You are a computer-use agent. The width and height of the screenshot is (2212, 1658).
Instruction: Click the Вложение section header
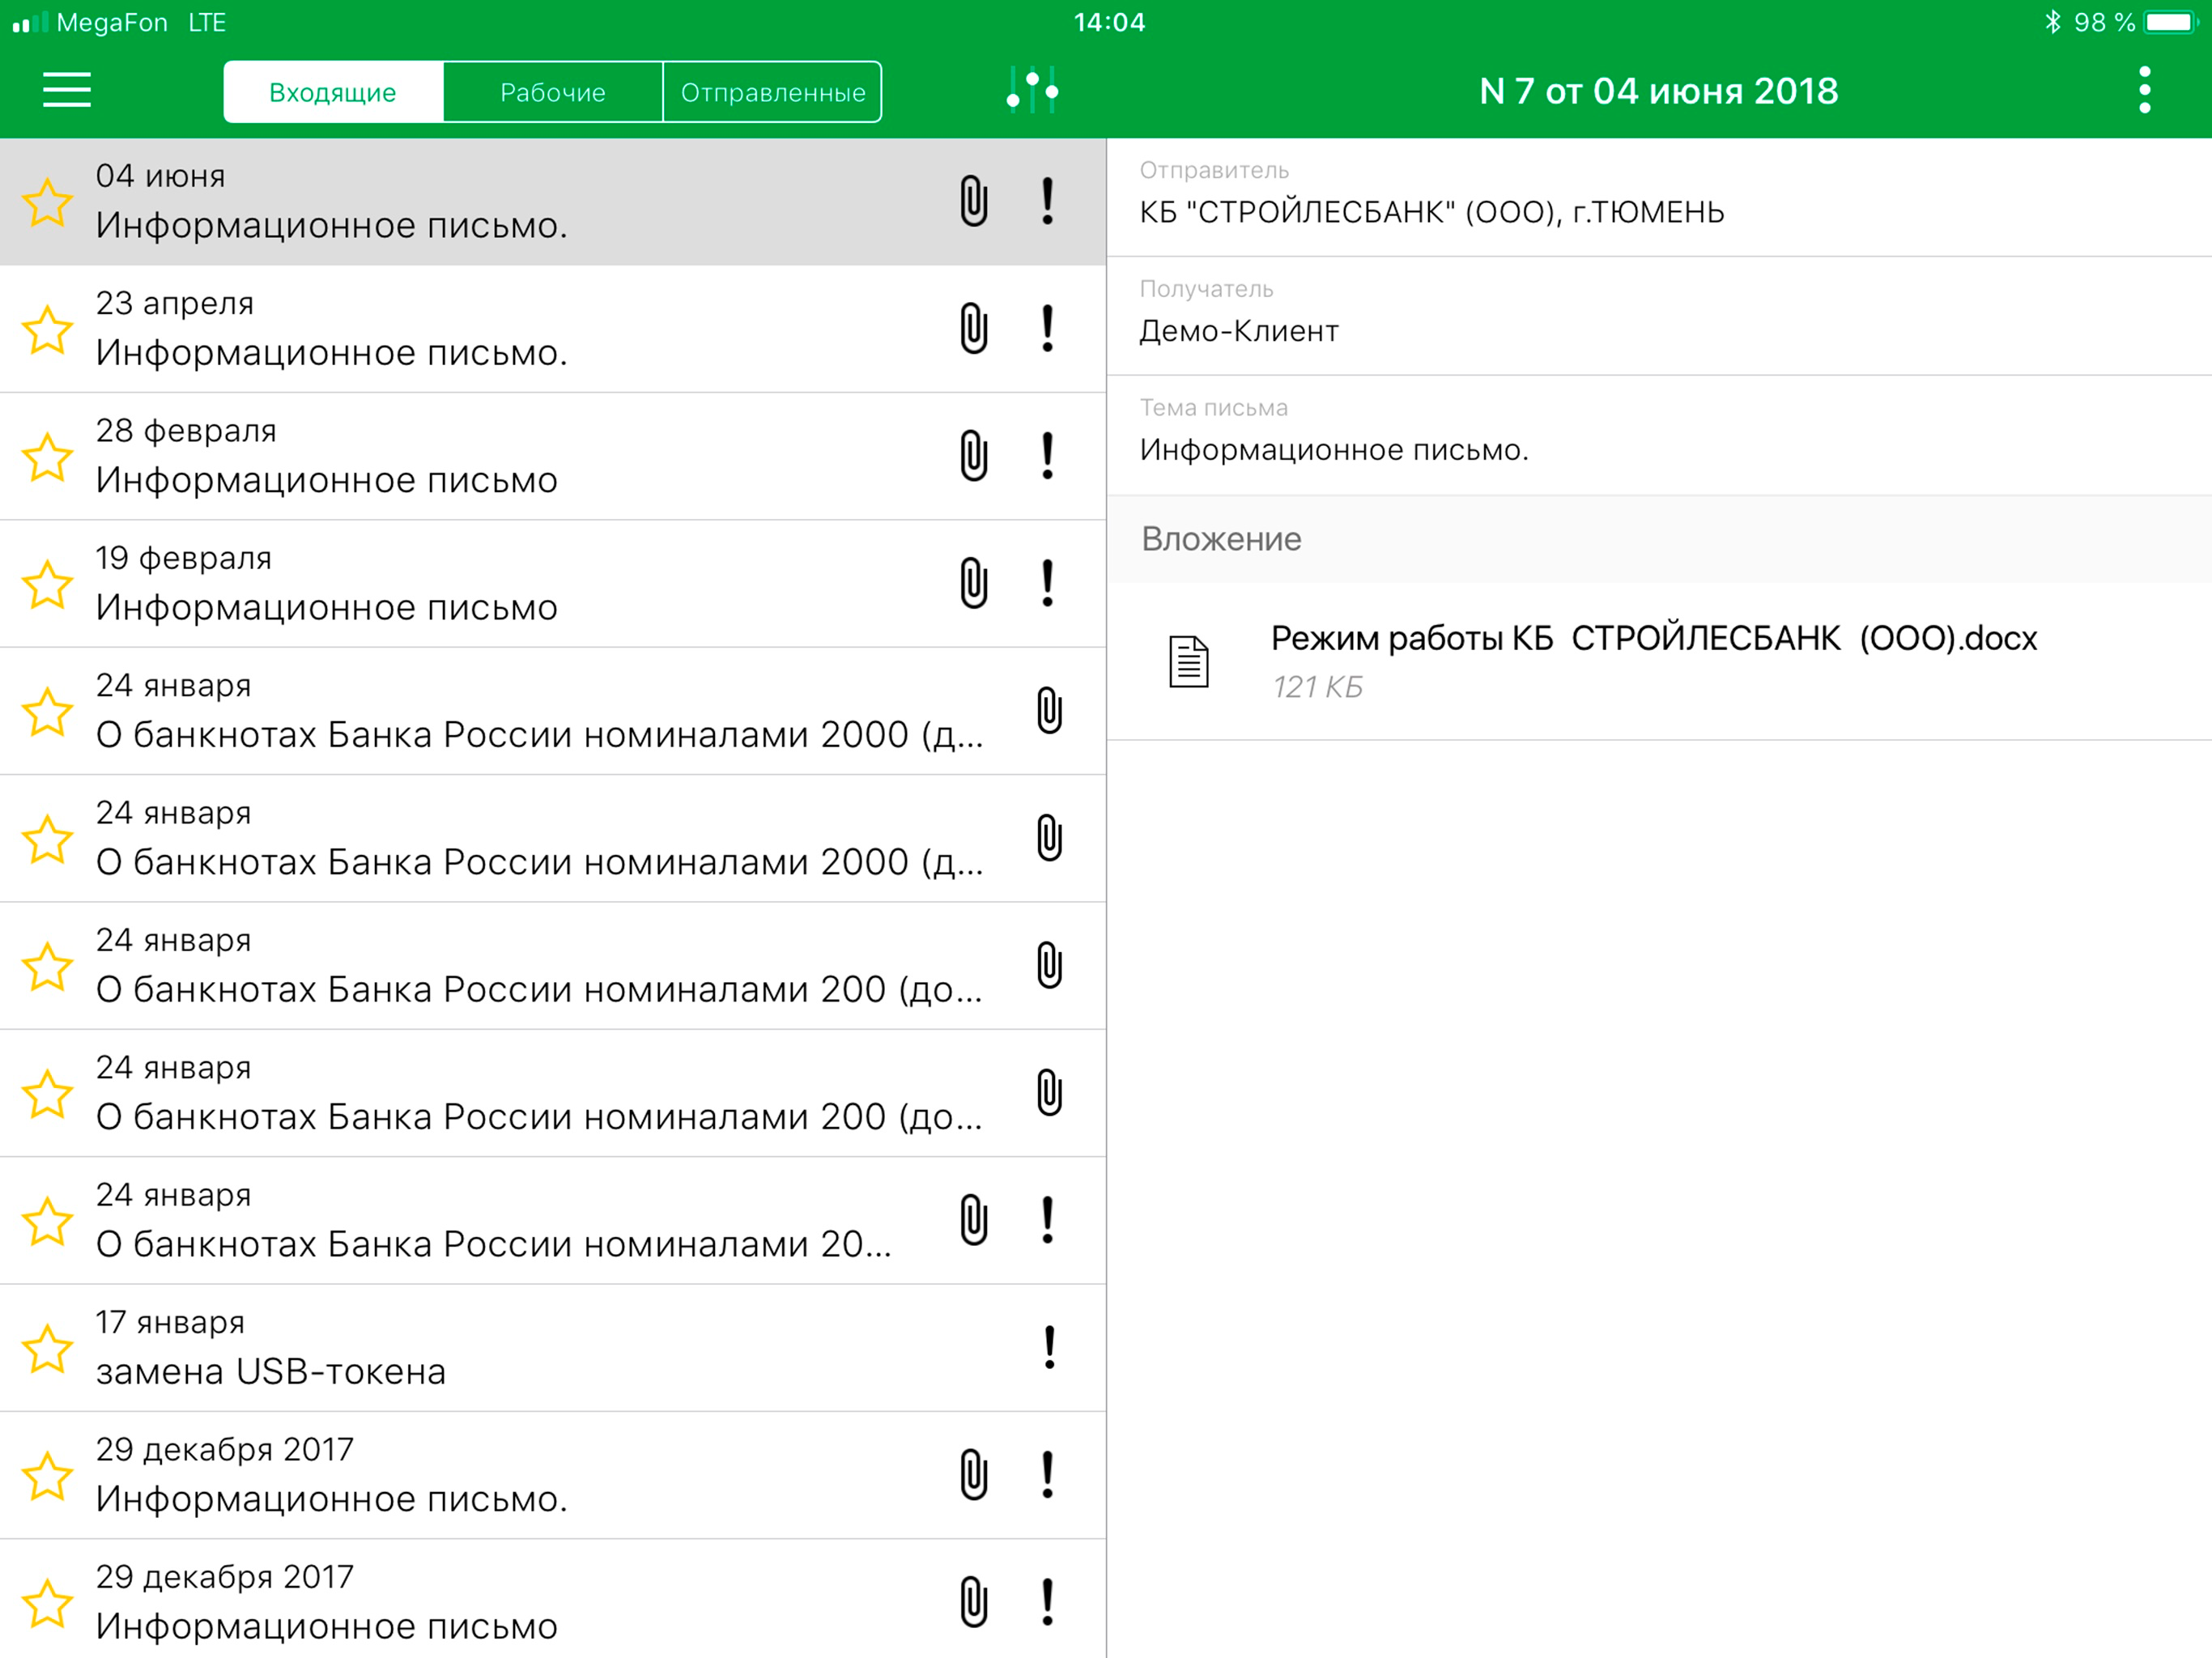1659,539
